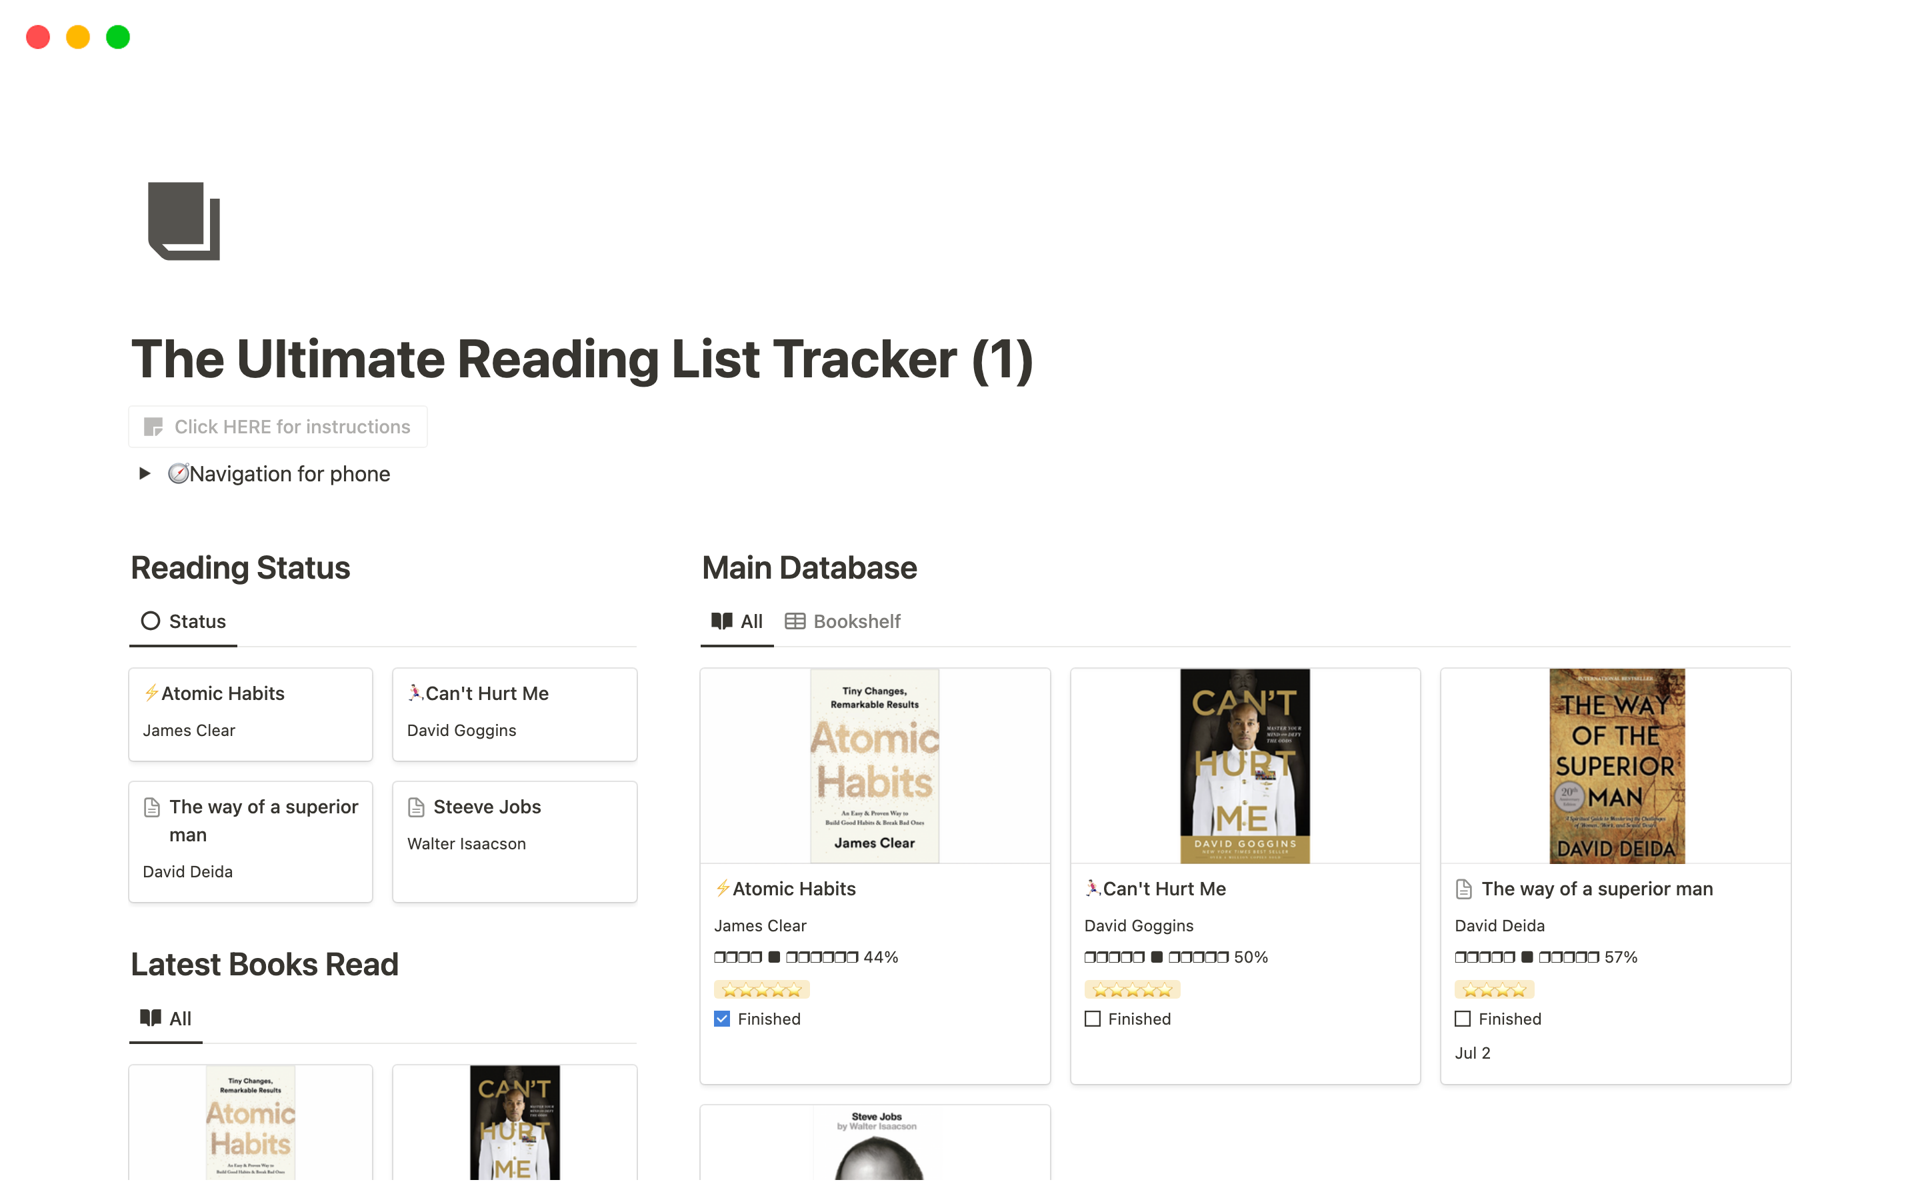The height and width of the screenshot is (1200, 1920).
Task: Expand the Navigation for phone toggle
Action: pyautogui.click(x=145, y=474)
